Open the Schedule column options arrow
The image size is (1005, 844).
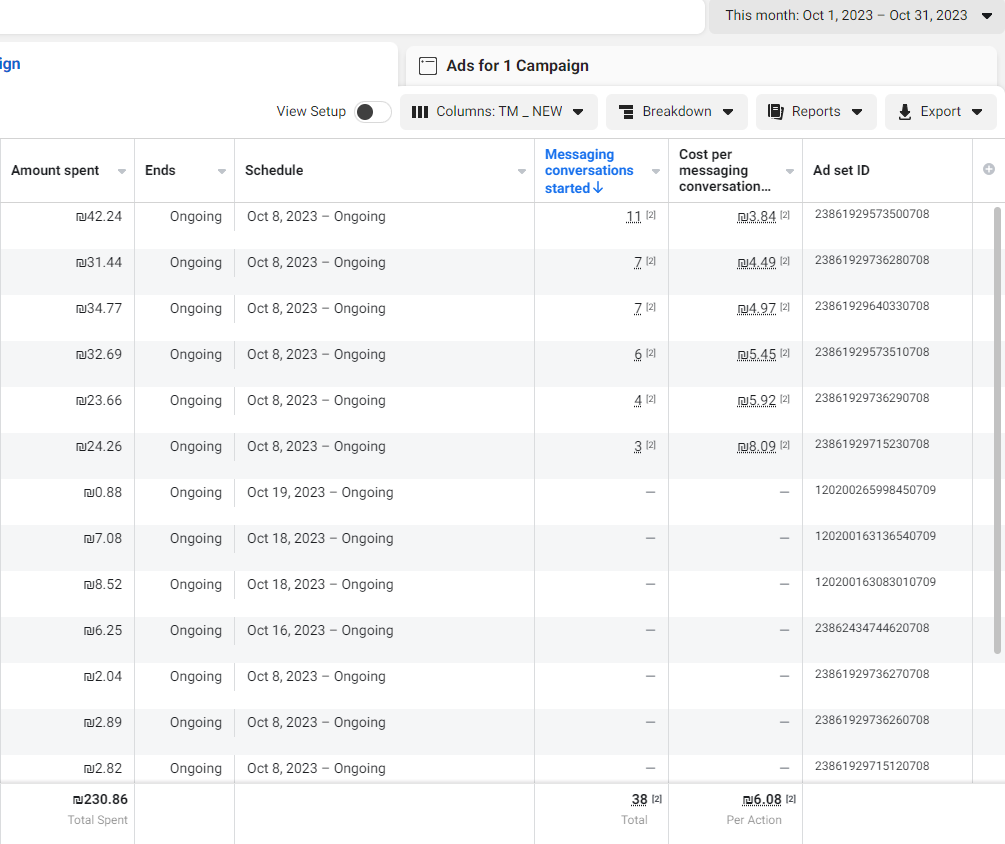pos(522,171)
